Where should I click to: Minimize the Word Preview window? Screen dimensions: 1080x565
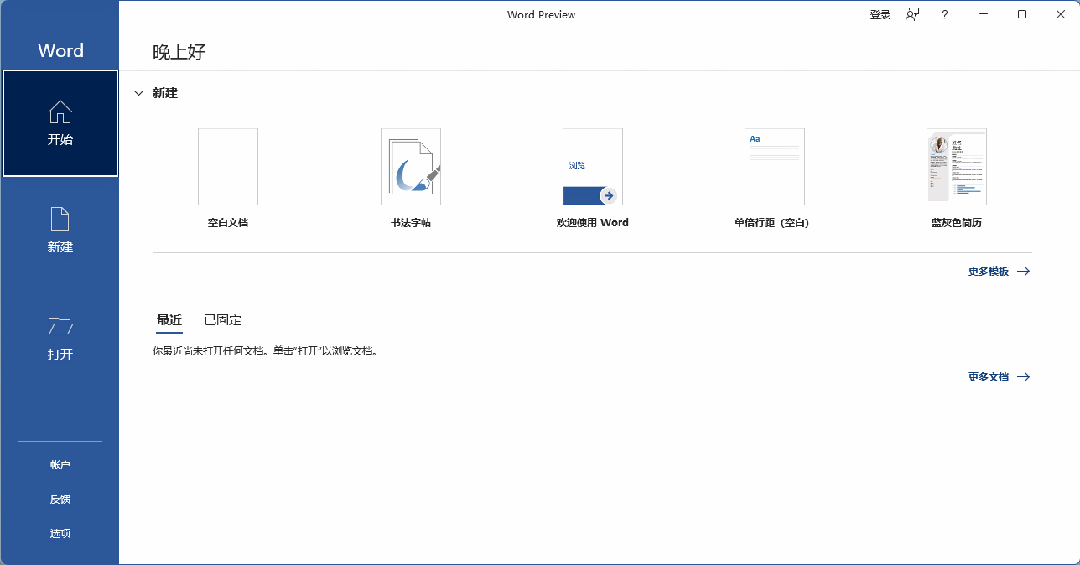click(984, 14)
